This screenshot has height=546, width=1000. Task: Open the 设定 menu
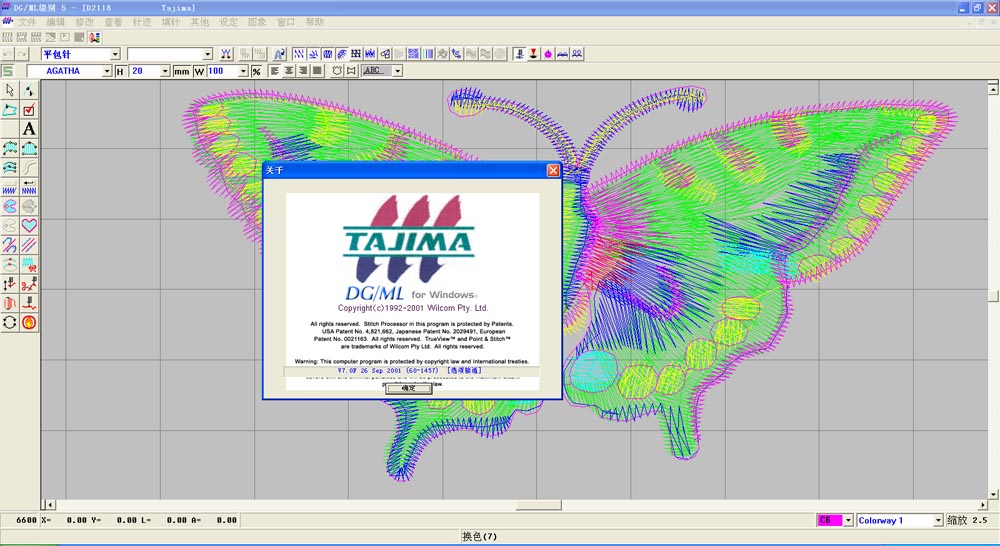click(228, 22)
